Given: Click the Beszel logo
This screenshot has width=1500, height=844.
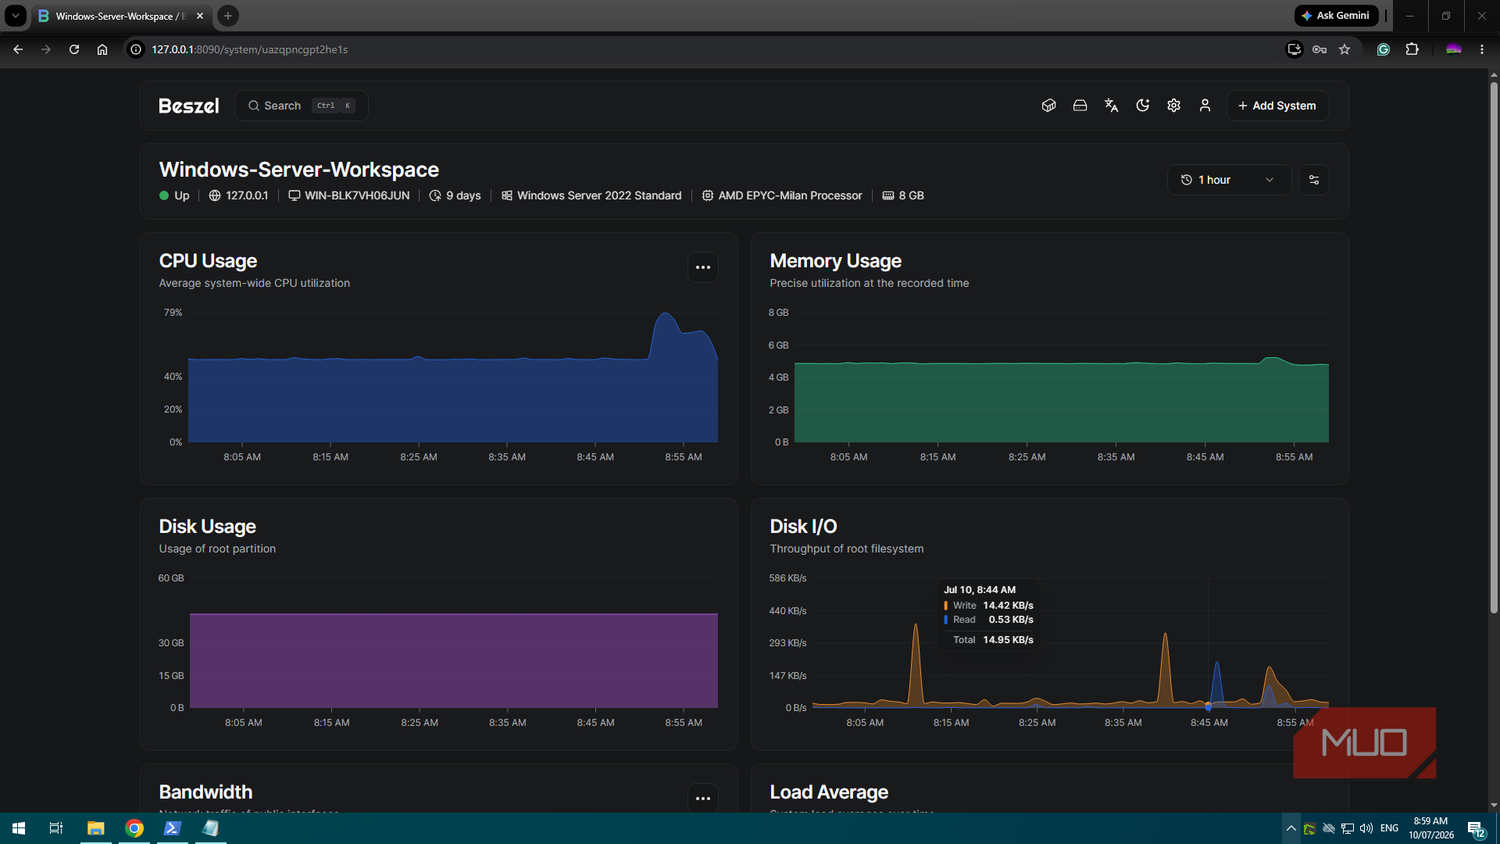Looking at the screenshot, I should (188, 106).
